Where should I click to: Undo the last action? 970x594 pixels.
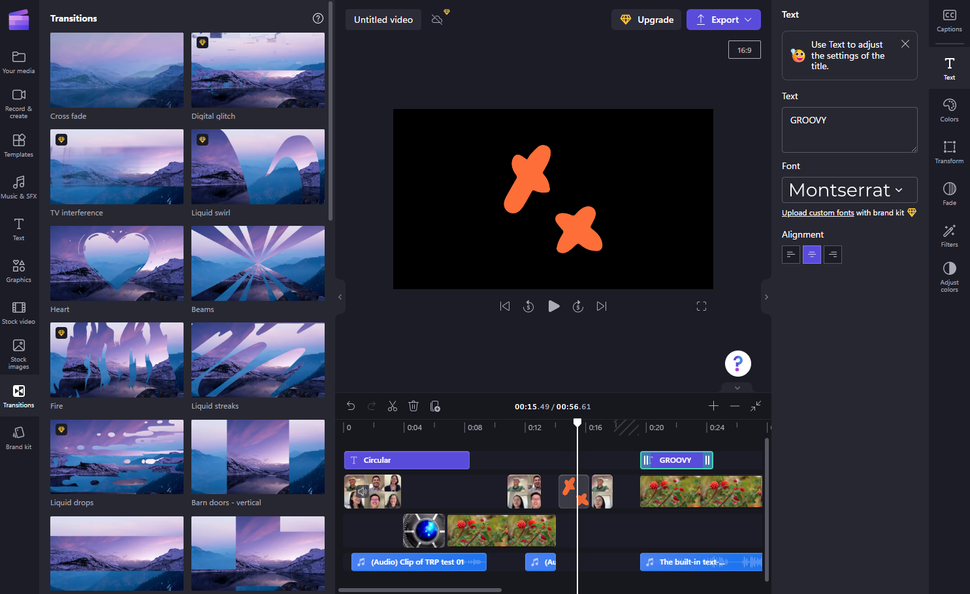350,406
